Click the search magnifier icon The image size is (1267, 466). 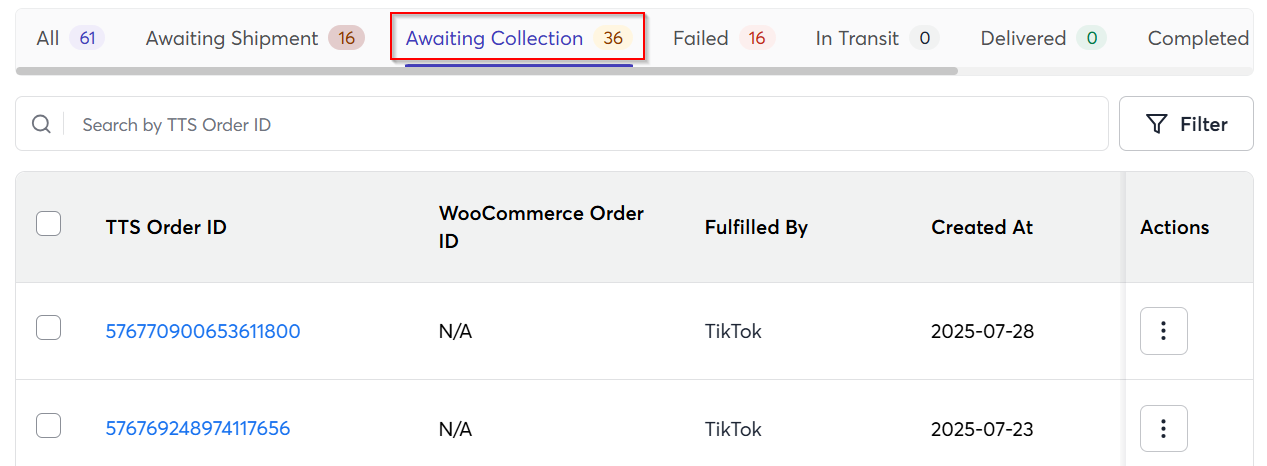41,124
